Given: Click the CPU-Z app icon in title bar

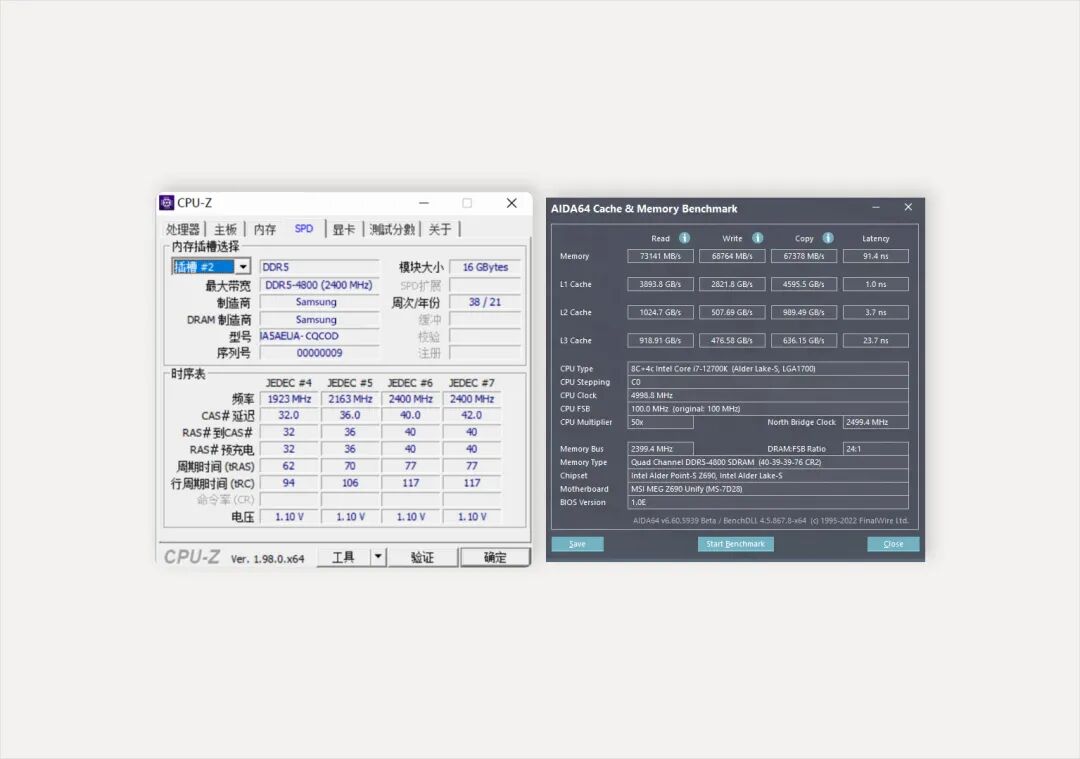Looking at the screenshot, I should coord(167,202).
